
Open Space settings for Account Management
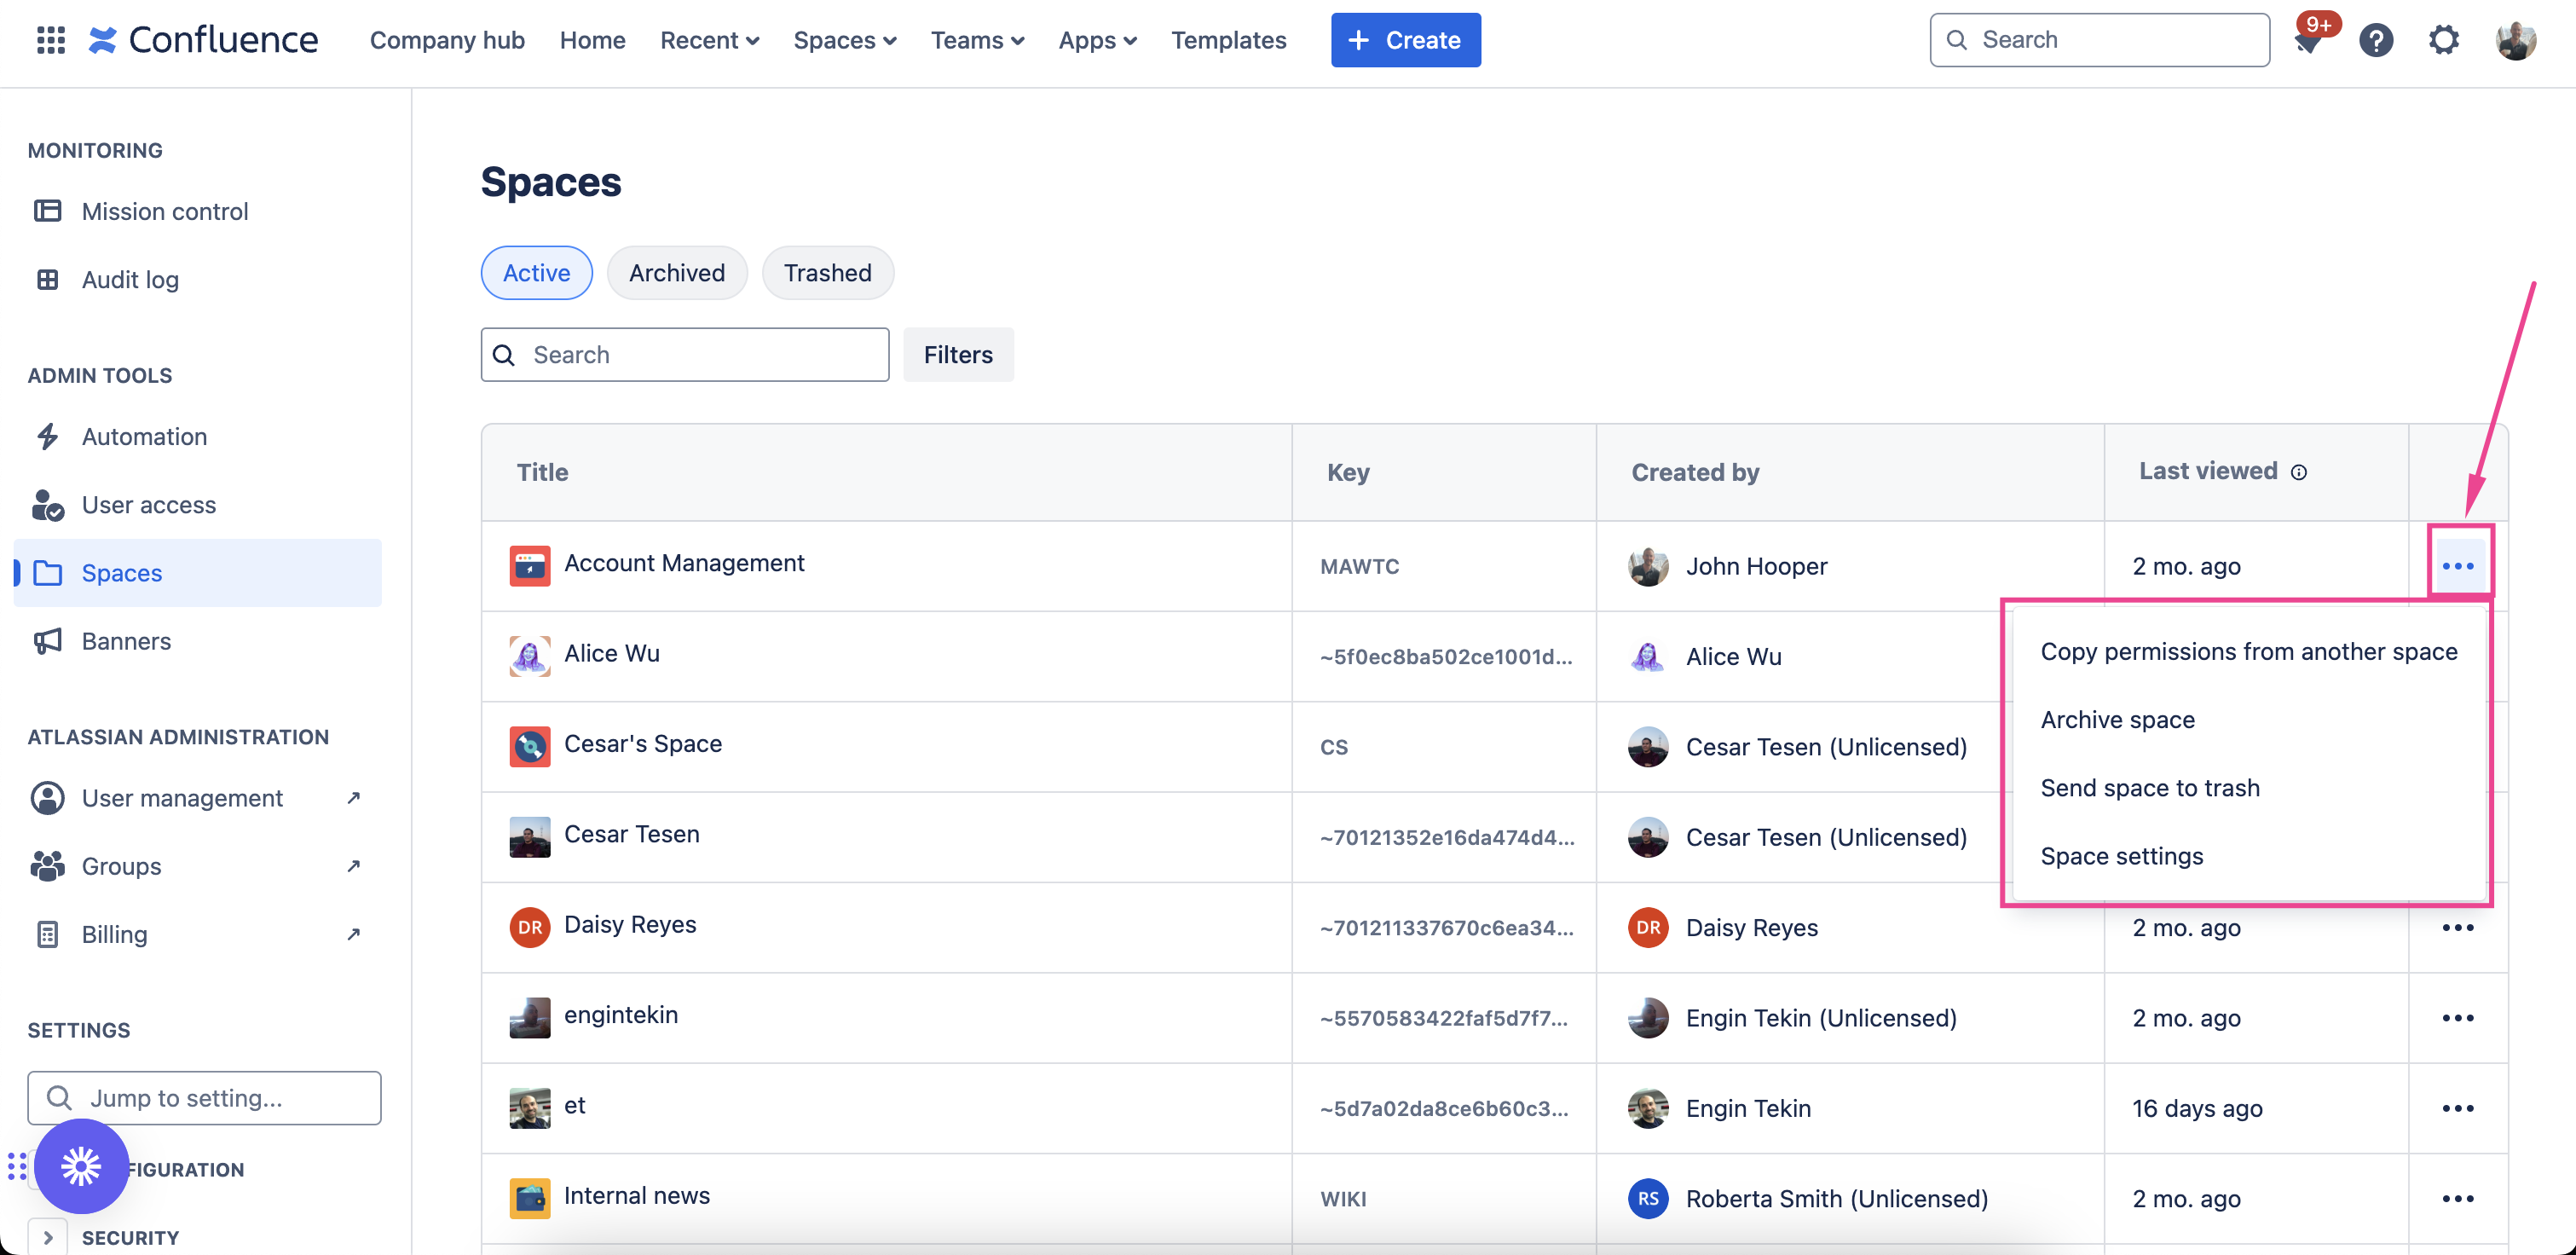[2121, 856]
